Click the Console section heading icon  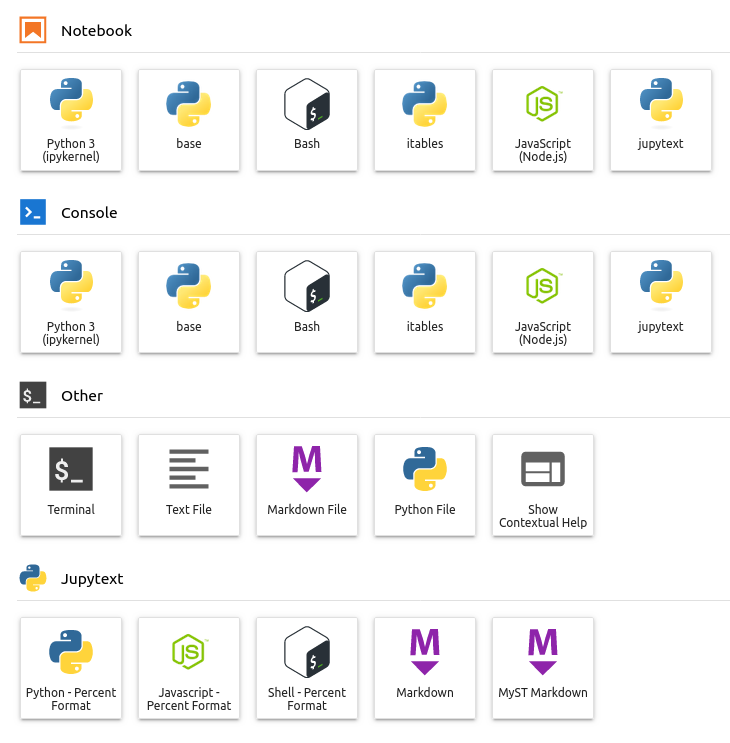pos(33,212)
